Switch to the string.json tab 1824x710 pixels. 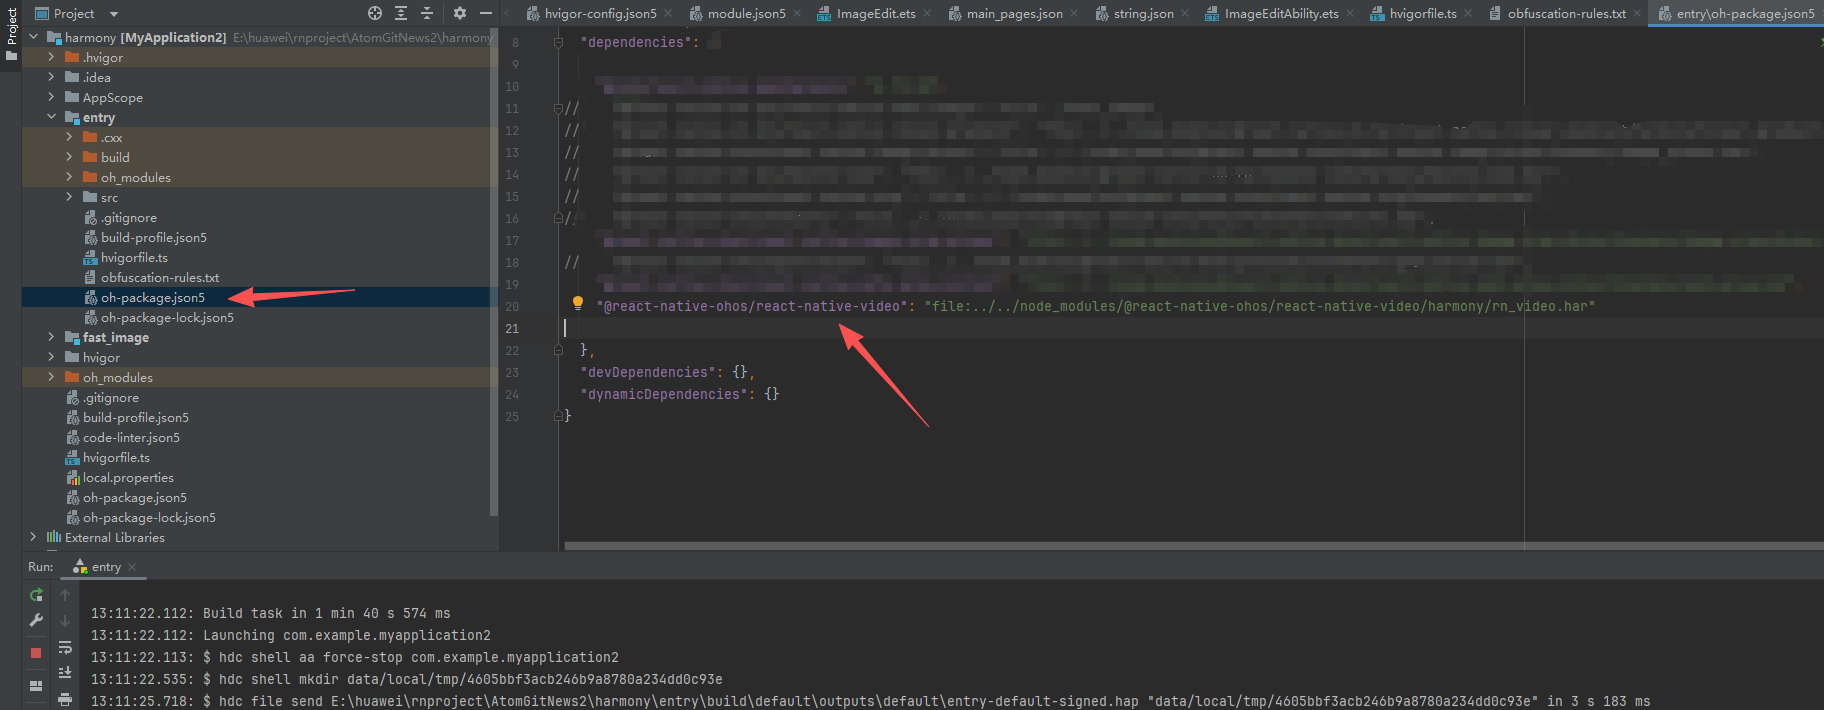pyautogui.click(x=1143, y=14)
